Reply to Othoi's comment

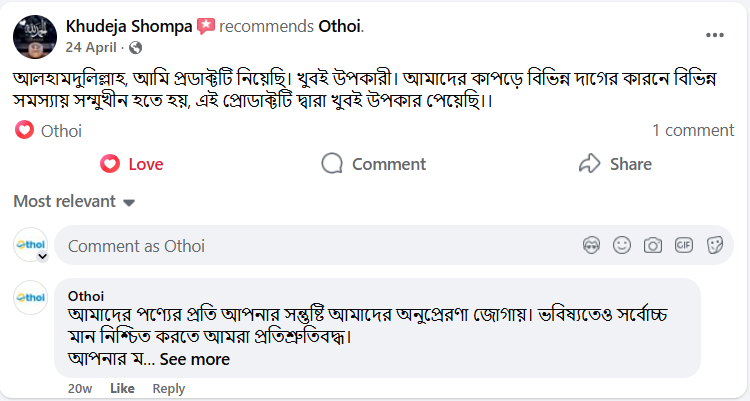tap(169, 388)
